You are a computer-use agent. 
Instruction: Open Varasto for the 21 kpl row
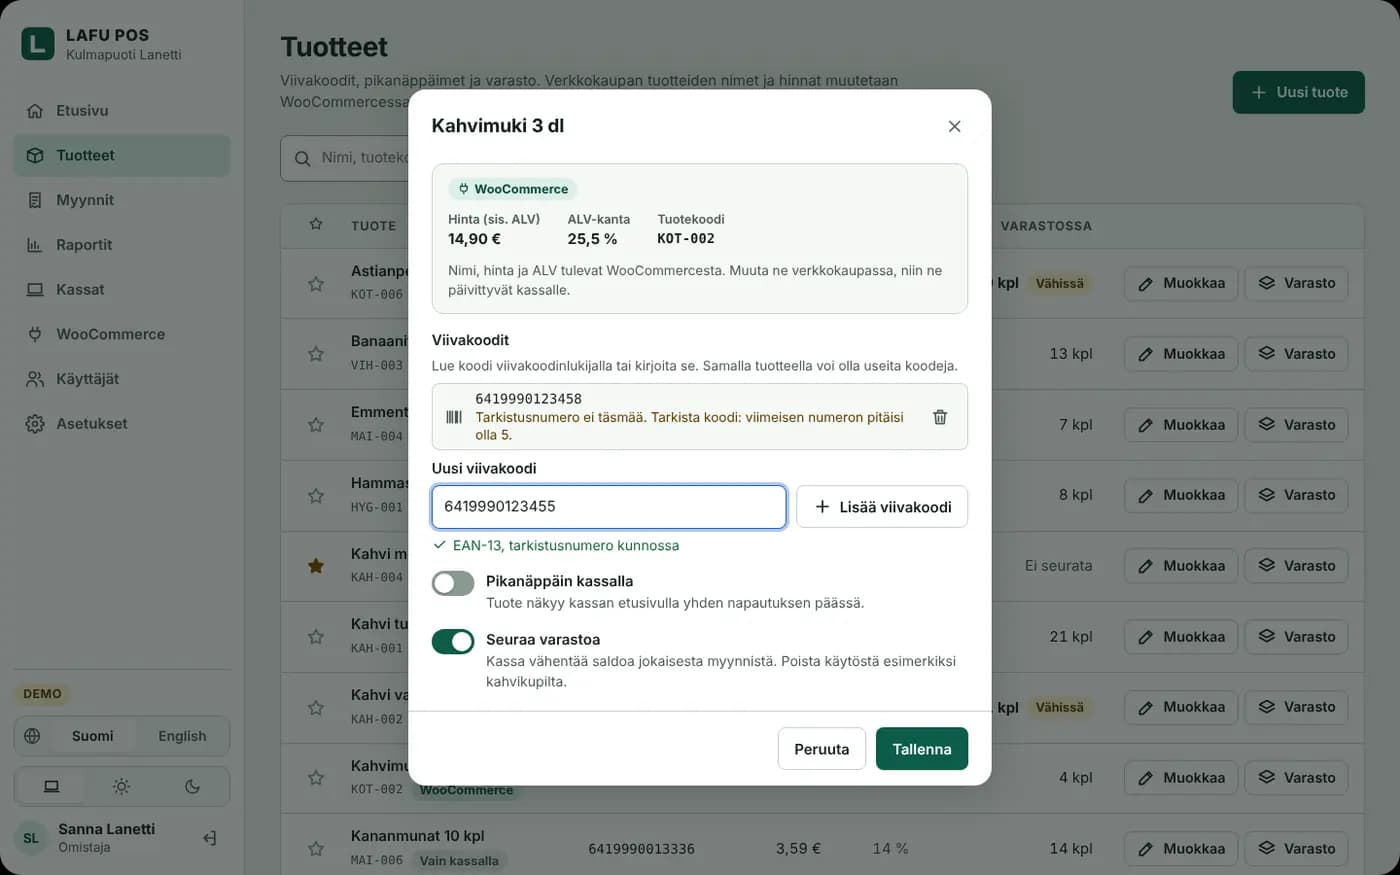pos(1297,637)
